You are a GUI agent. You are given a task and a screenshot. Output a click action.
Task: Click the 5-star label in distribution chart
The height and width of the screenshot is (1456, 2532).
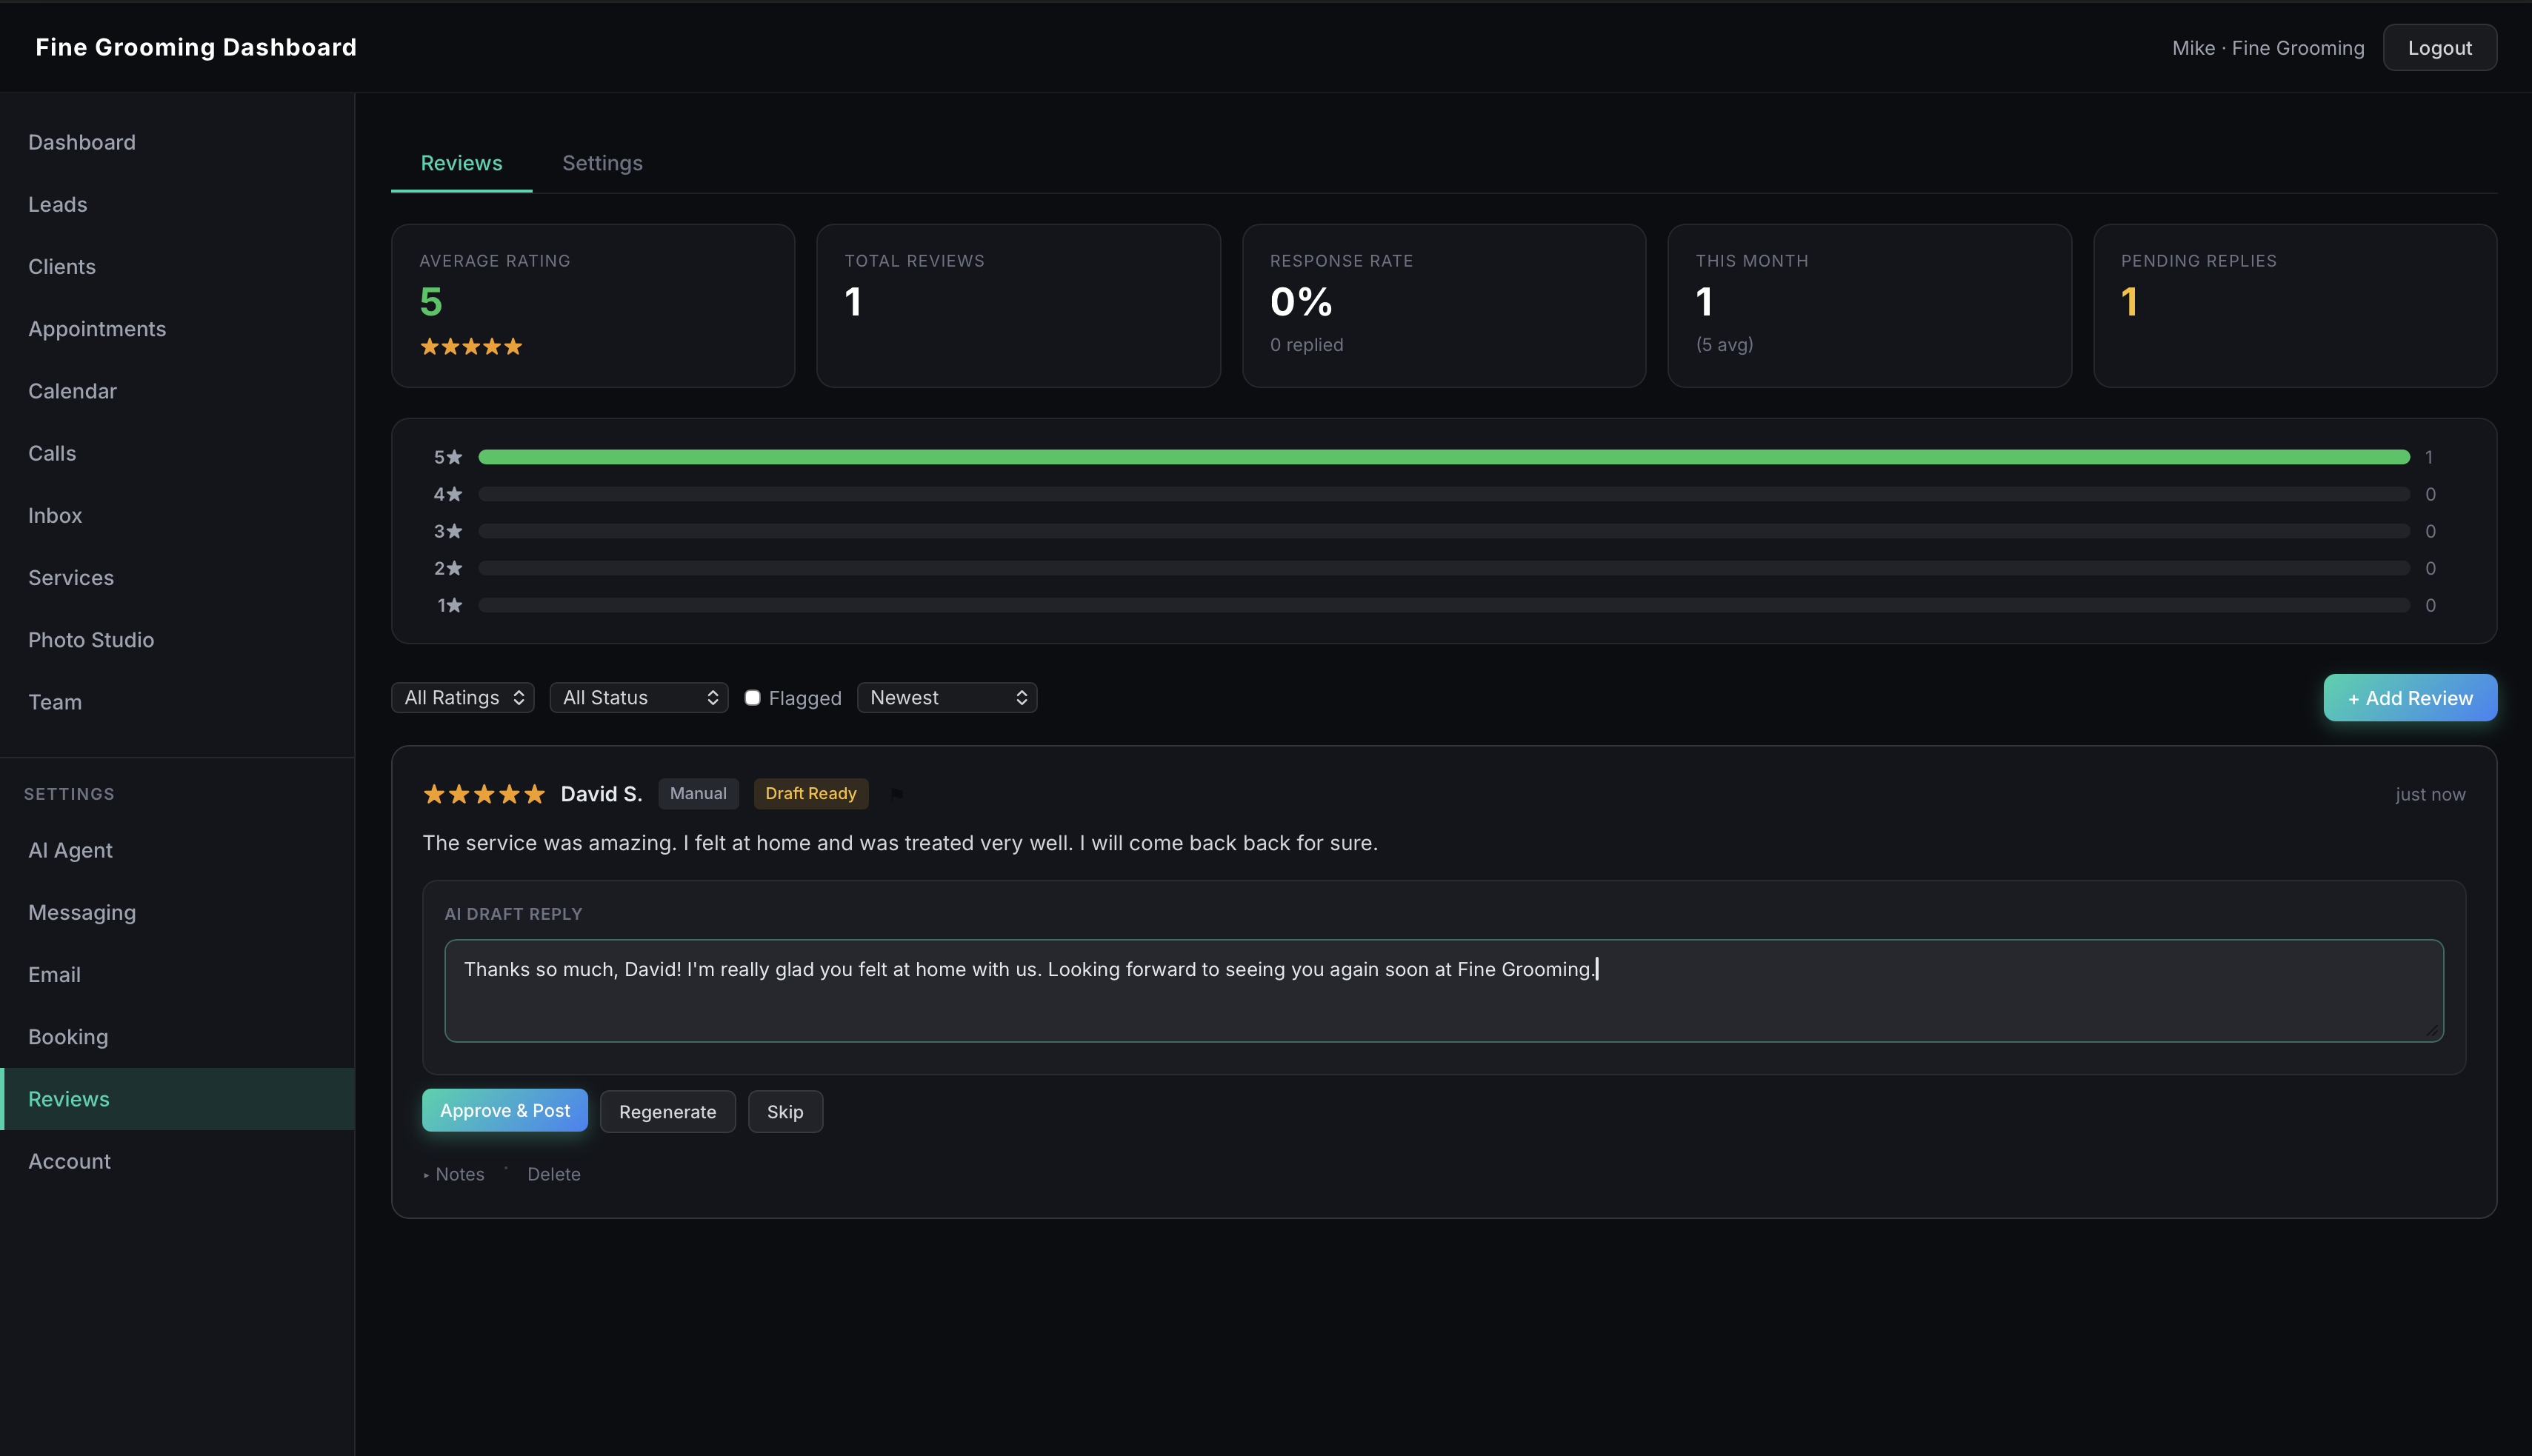[447, 457]
